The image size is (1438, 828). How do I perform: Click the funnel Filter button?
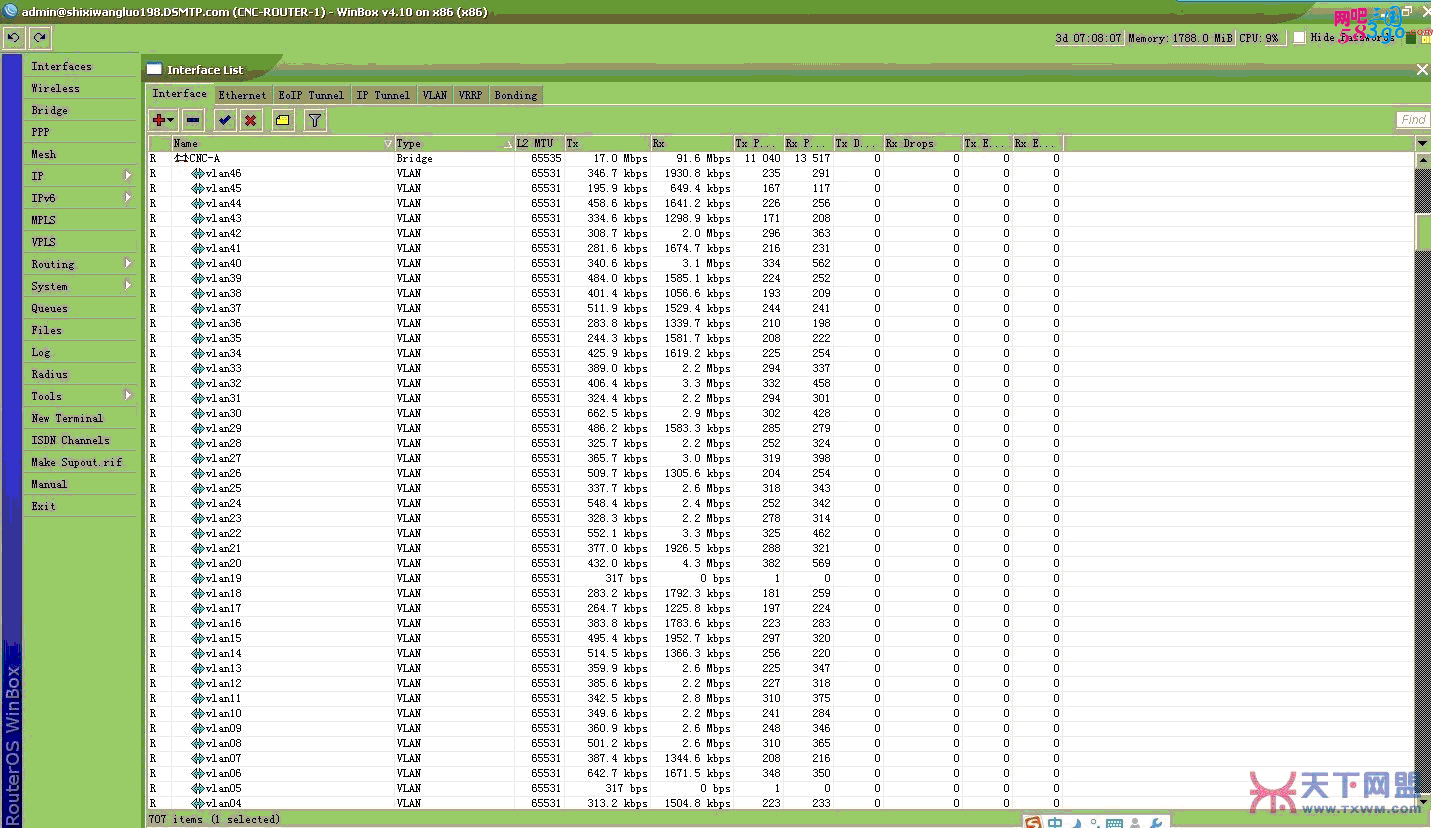315,120
